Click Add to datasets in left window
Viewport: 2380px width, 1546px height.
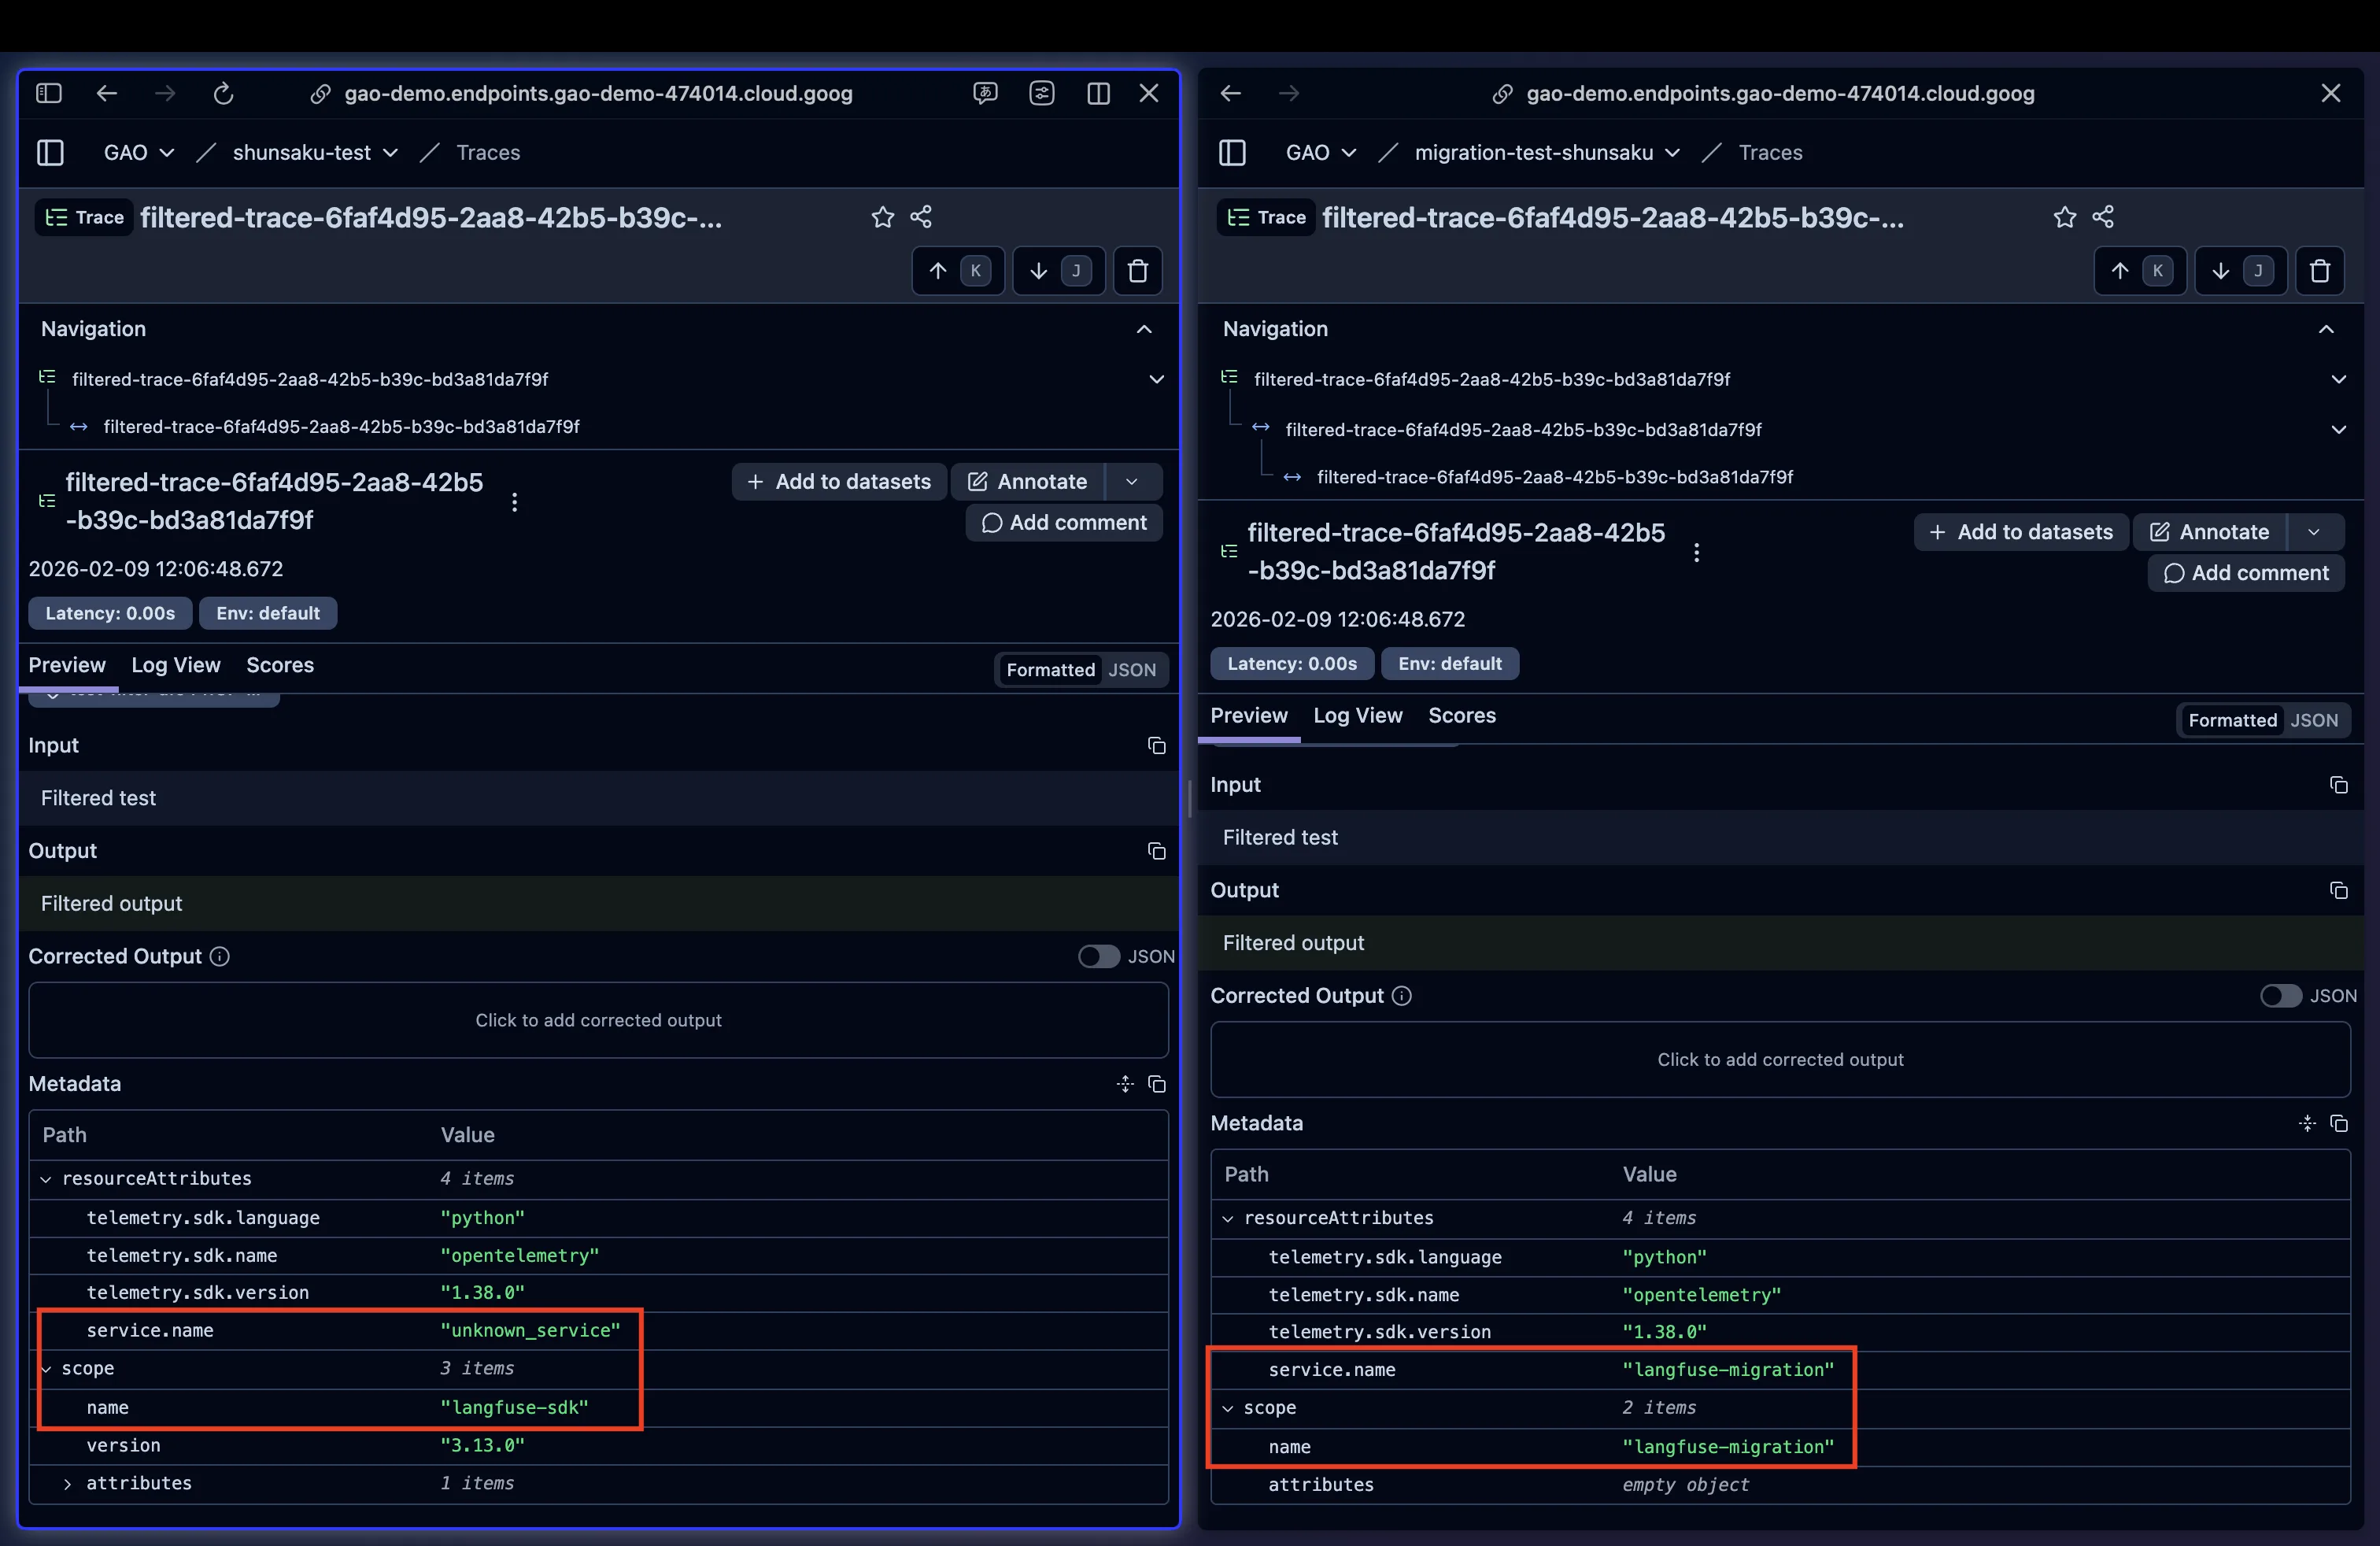point(839,482)
